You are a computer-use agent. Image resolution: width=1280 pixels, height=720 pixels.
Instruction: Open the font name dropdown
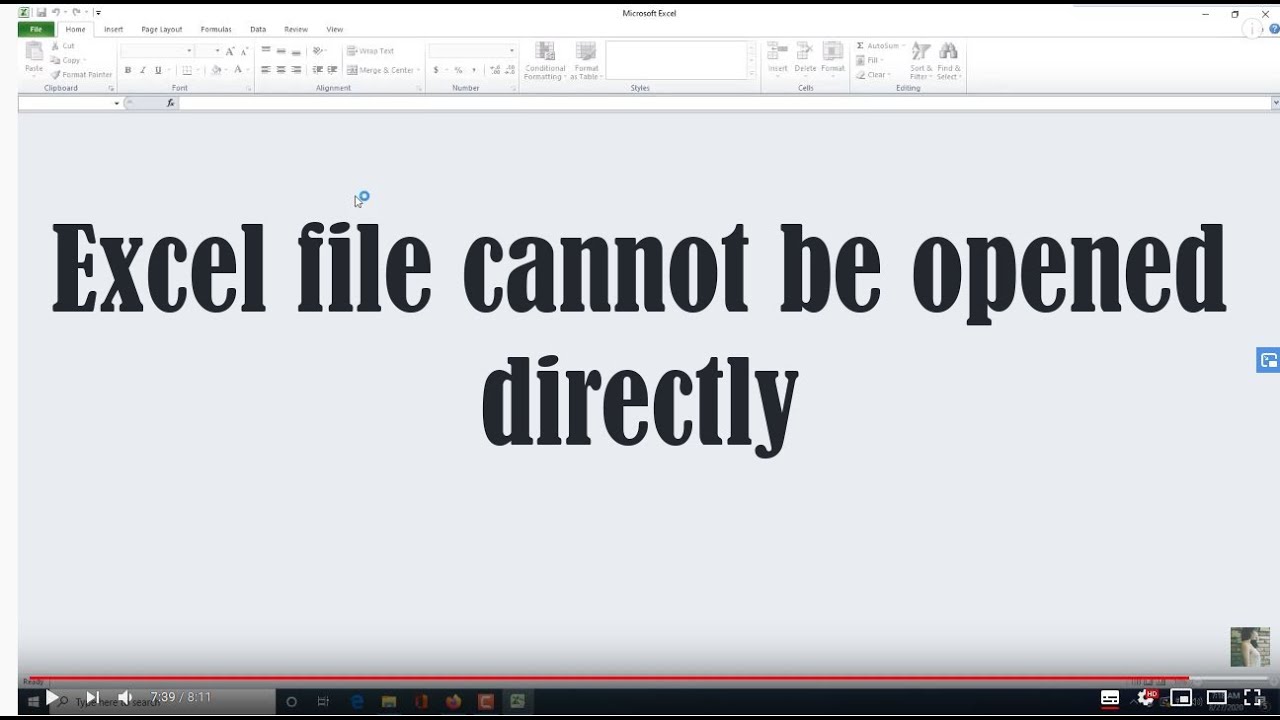[189, 51]
